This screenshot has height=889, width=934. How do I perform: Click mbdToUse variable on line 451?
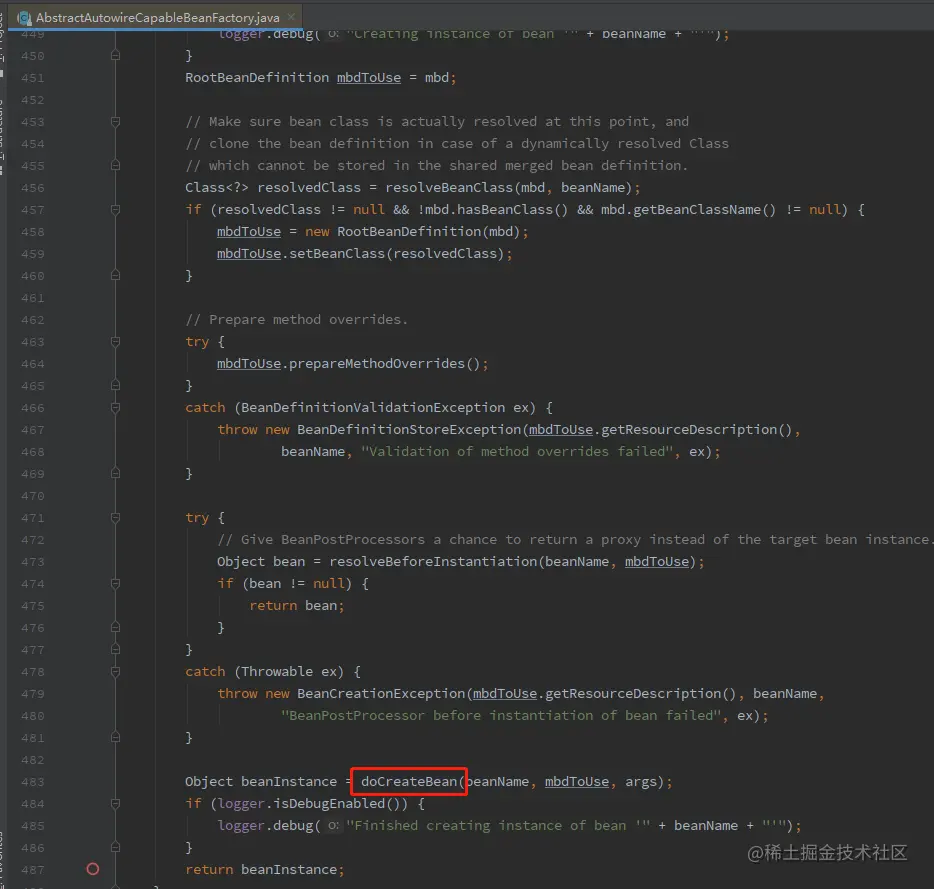369,77
